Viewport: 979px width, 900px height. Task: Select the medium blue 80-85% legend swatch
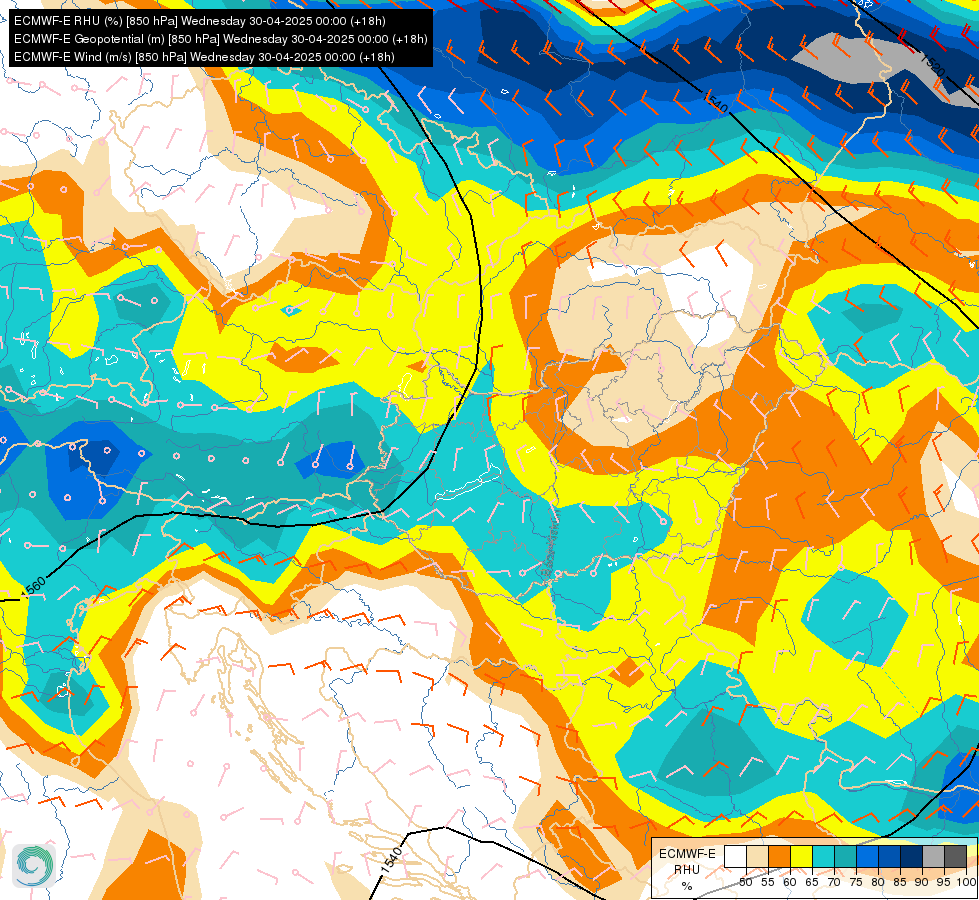889,856
